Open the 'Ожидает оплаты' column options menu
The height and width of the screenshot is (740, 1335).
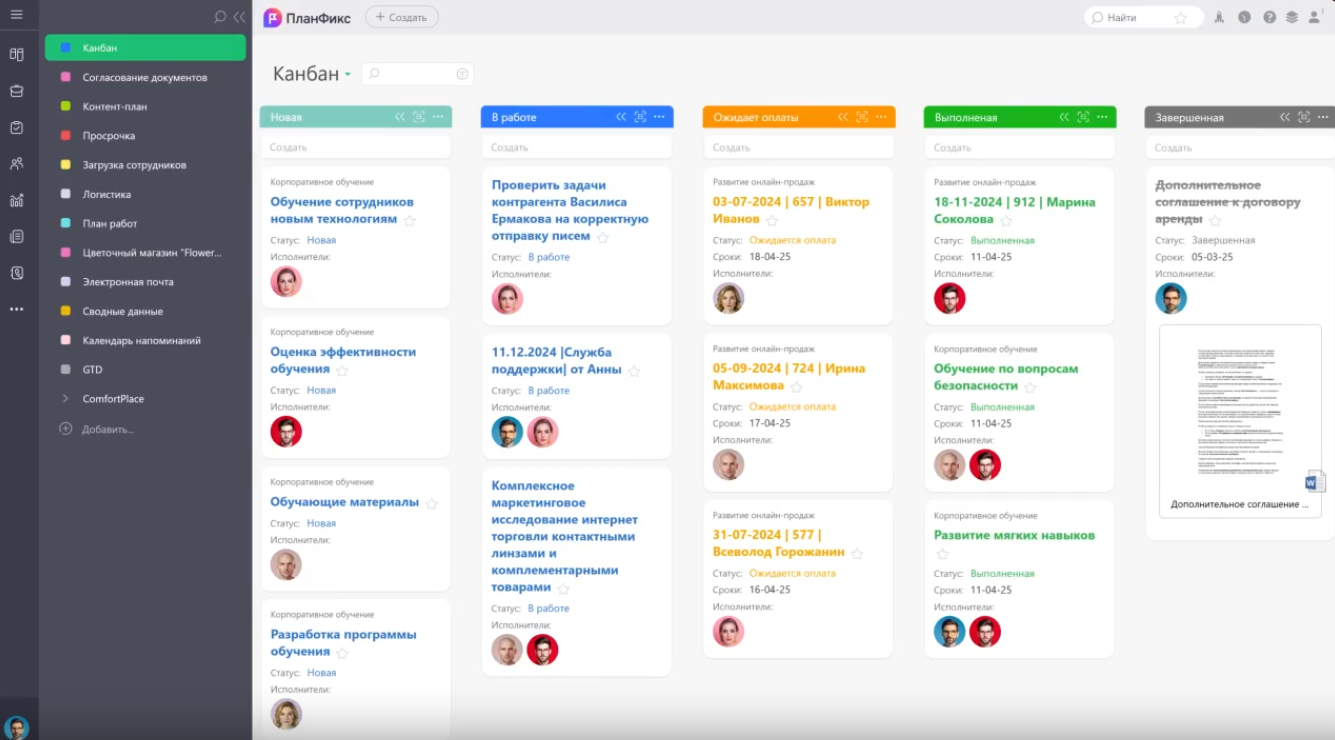[x=881, y=117]
